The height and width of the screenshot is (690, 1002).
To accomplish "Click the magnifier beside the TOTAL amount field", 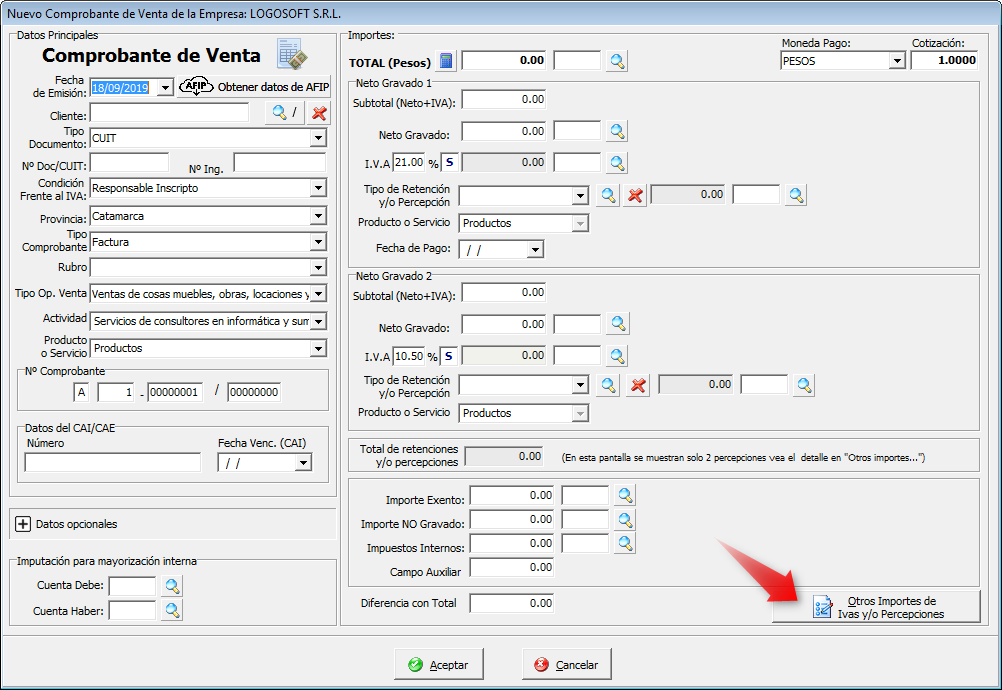I will [x=618, y=61].
